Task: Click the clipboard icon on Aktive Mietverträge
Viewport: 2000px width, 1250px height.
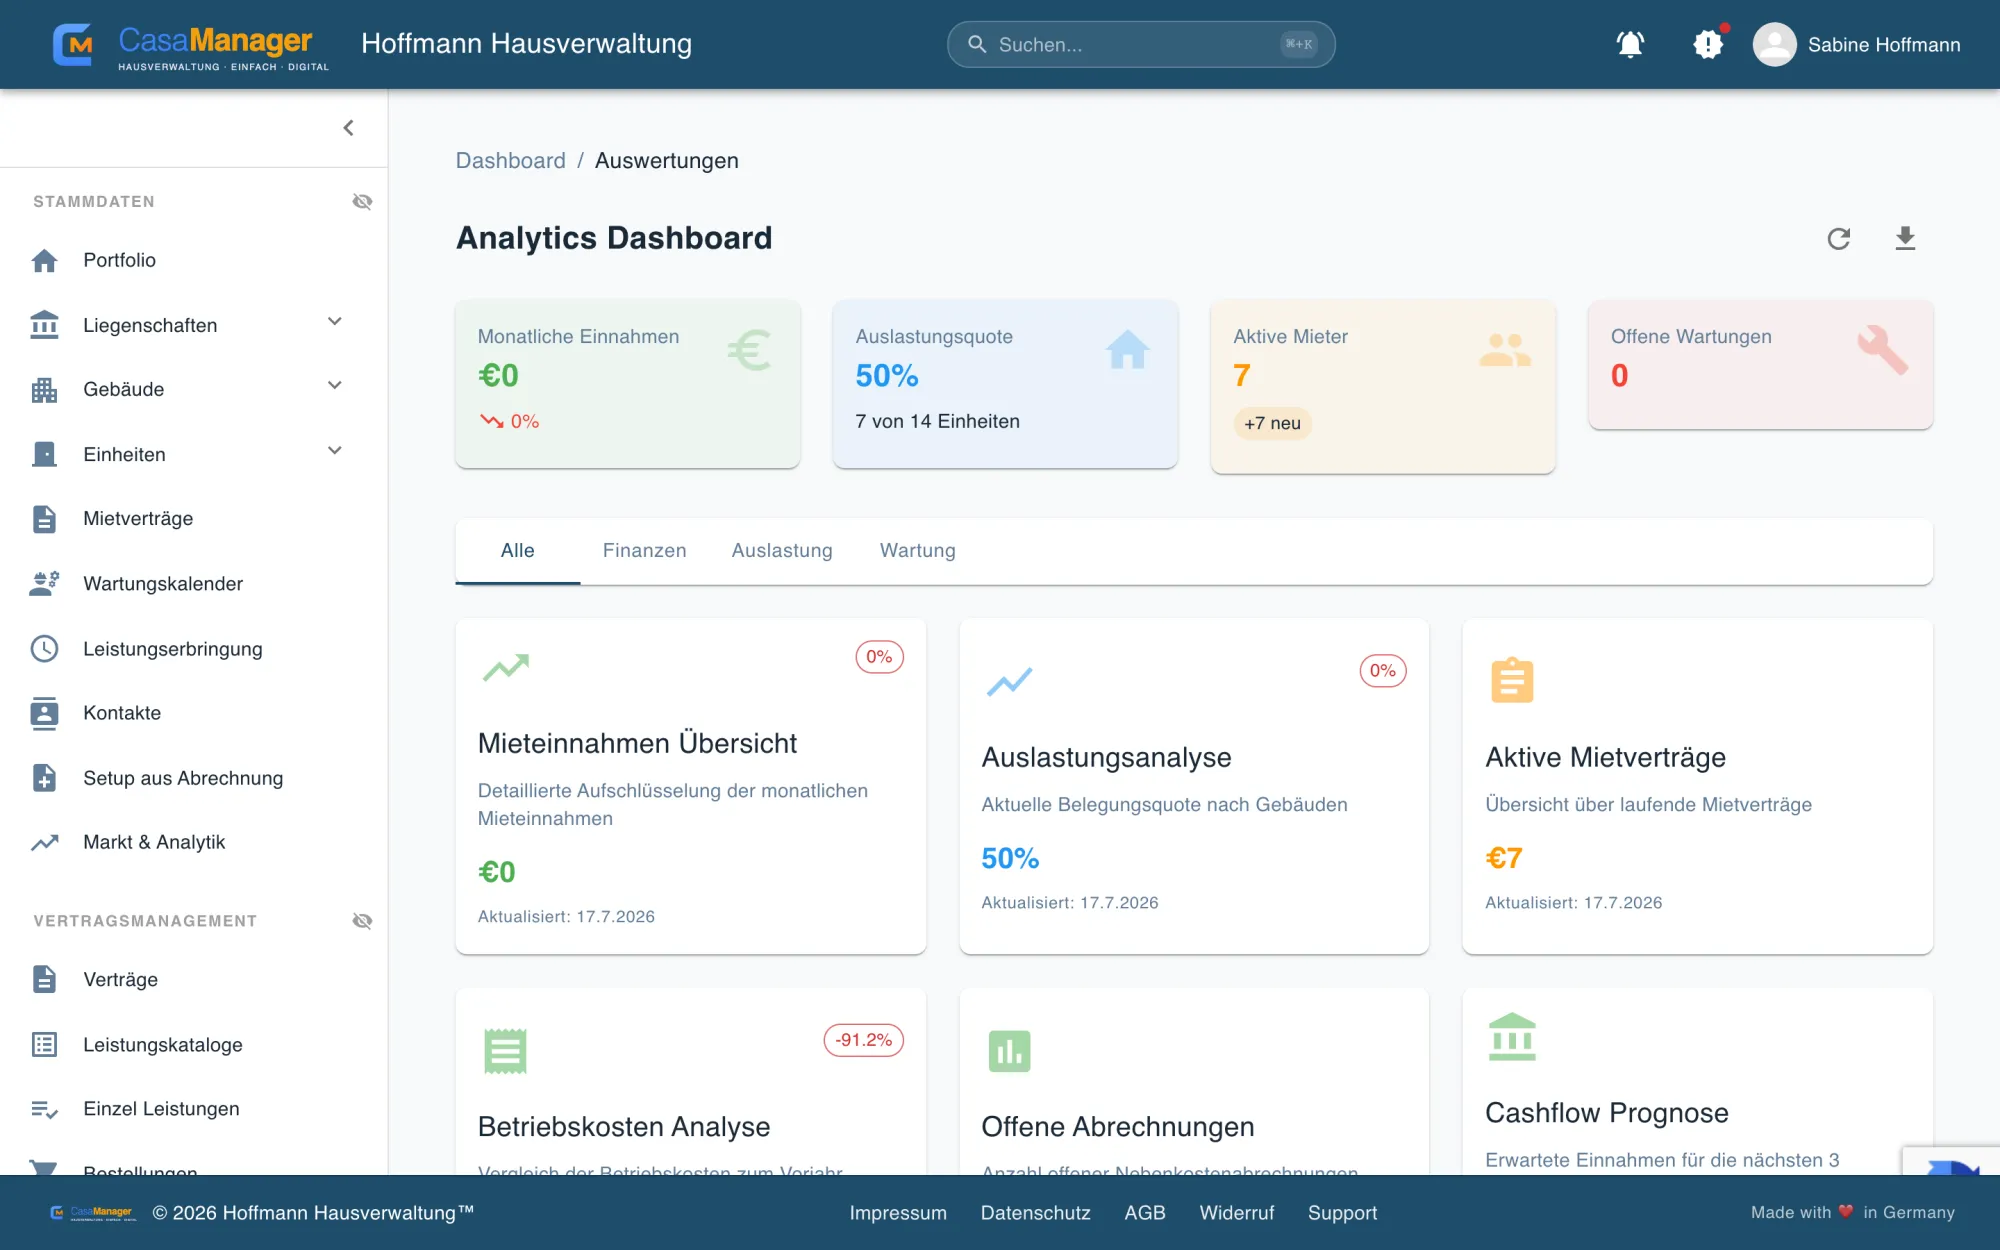Action: pos(1512,681)
